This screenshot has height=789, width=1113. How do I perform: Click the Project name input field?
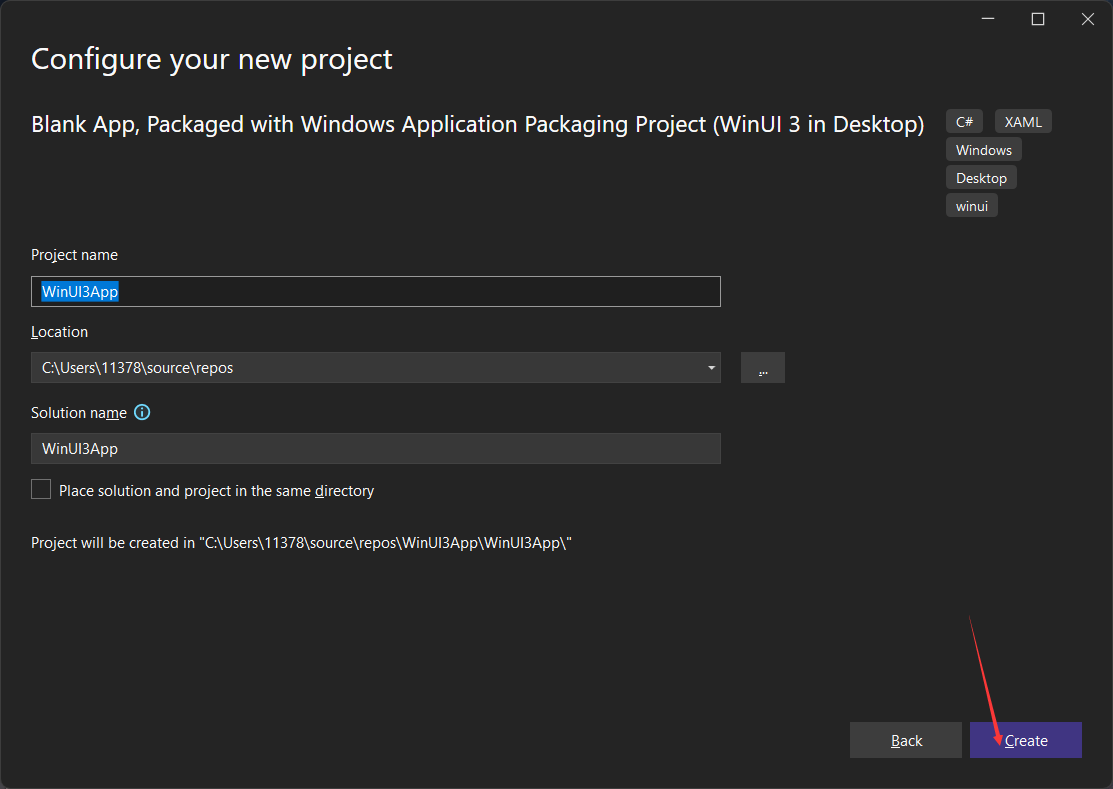pos(375,291)
